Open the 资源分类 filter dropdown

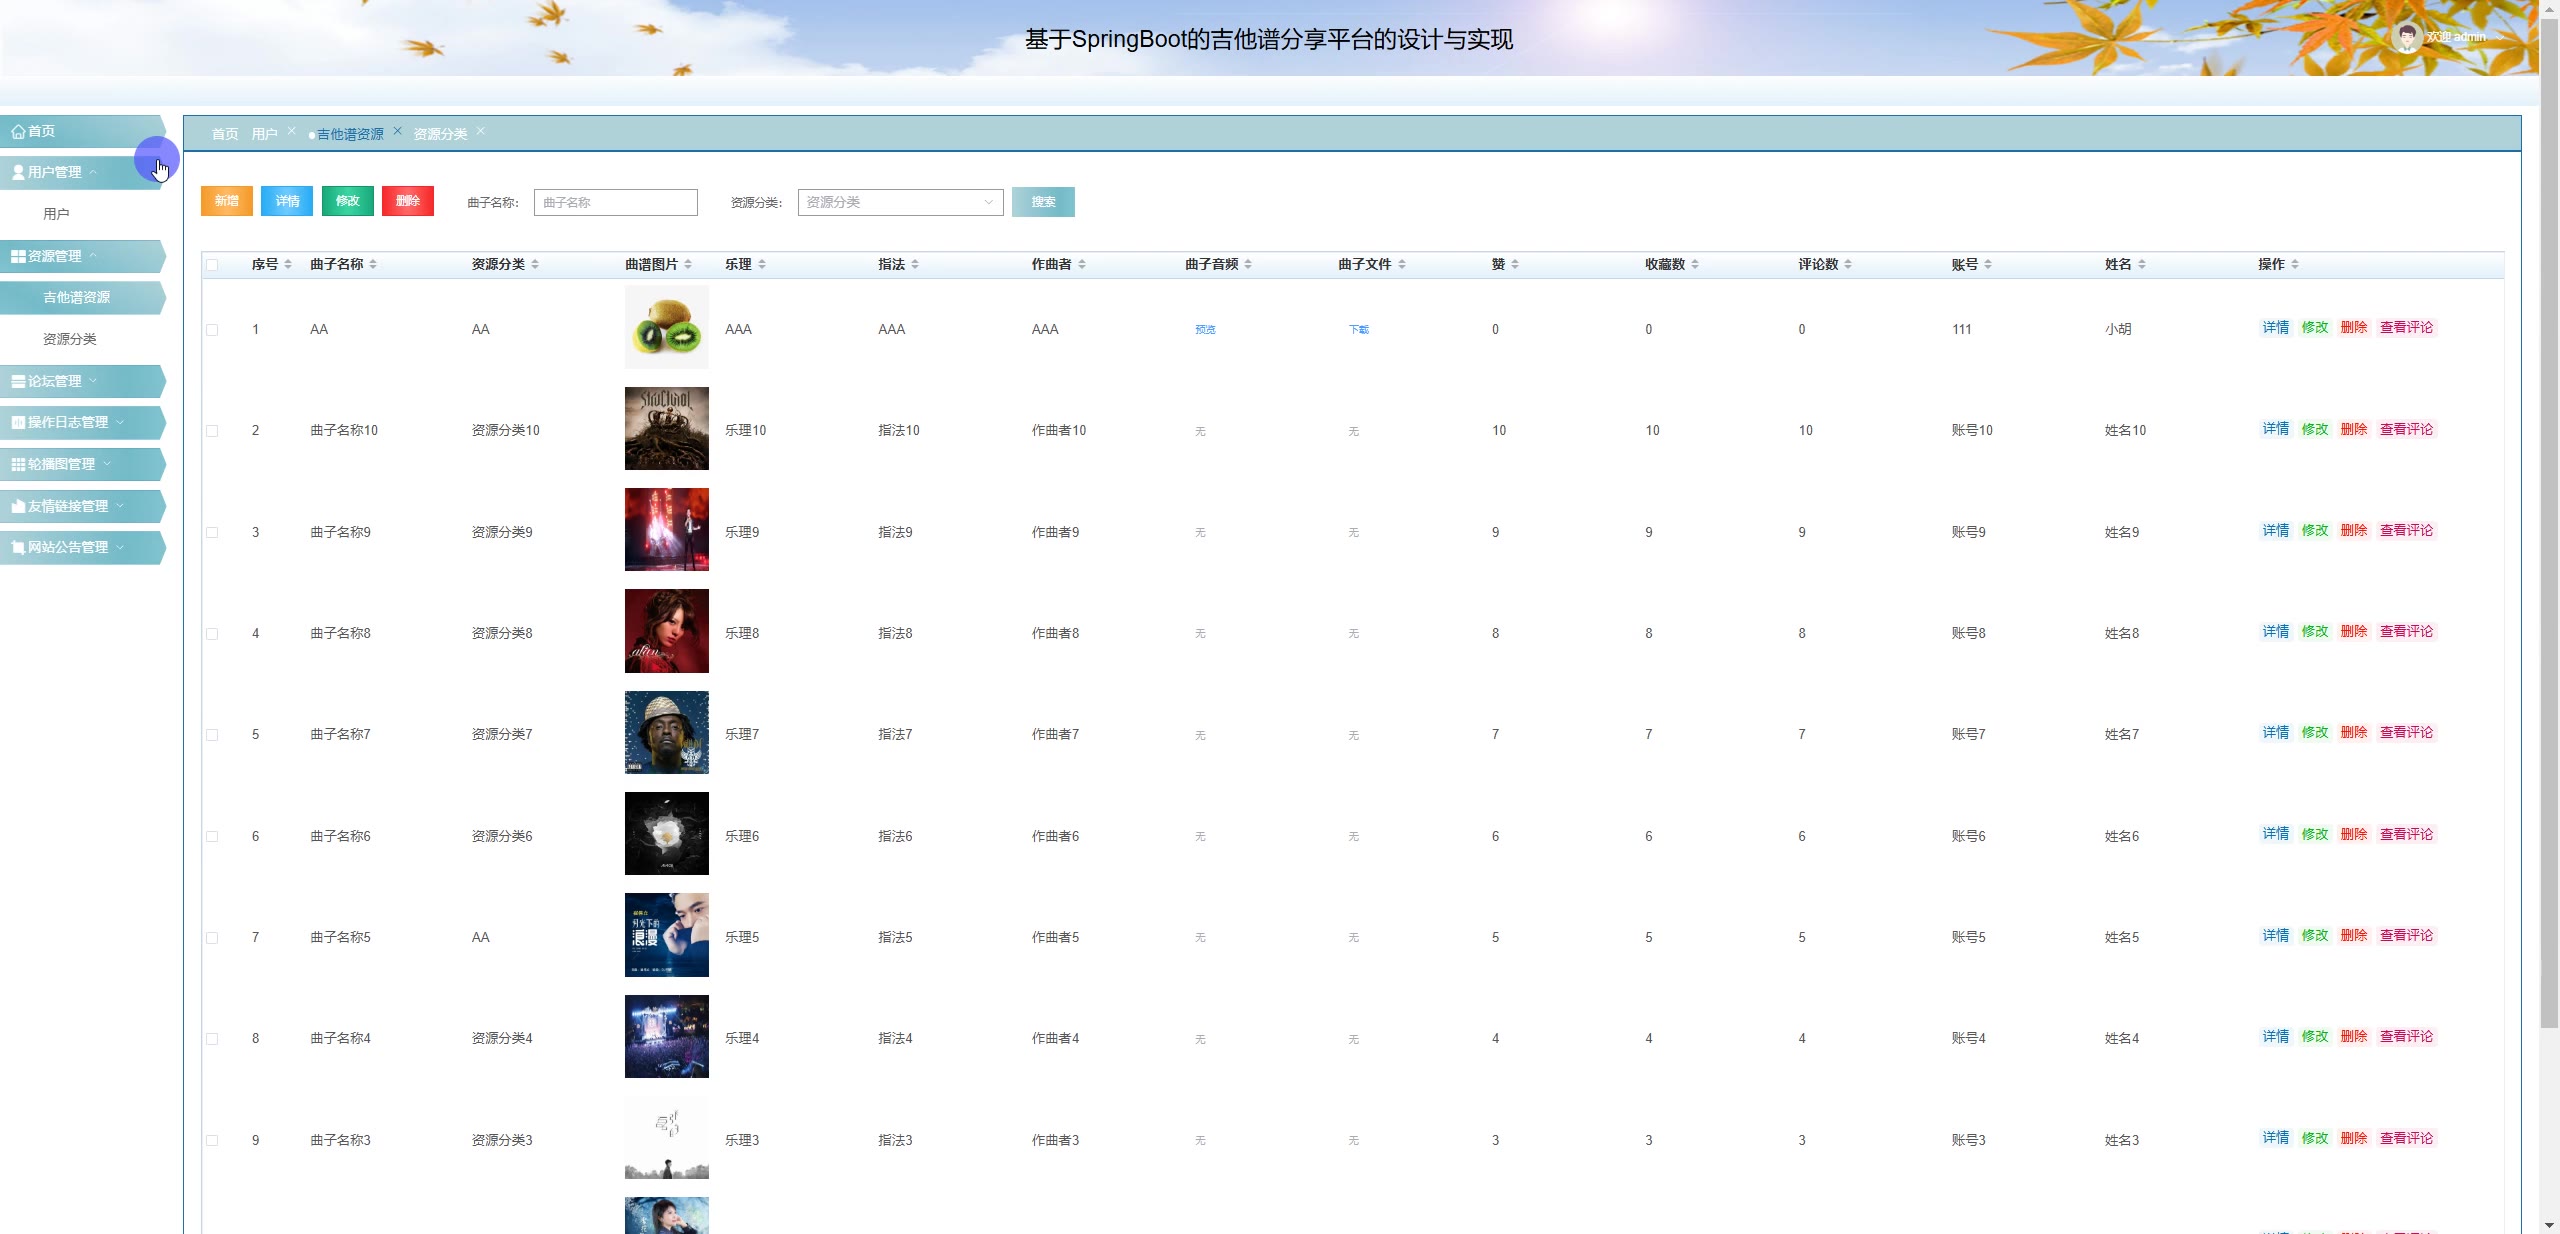tap(900, 203)
